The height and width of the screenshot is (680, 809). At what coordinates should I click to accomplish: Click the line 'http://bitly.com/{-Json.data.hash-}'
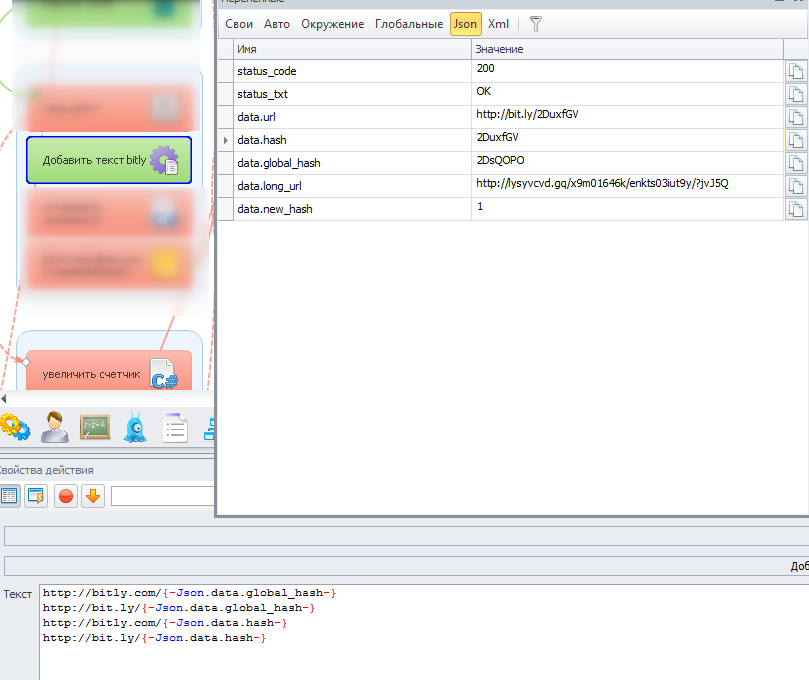pyautogui.click(x=165, y=623)
